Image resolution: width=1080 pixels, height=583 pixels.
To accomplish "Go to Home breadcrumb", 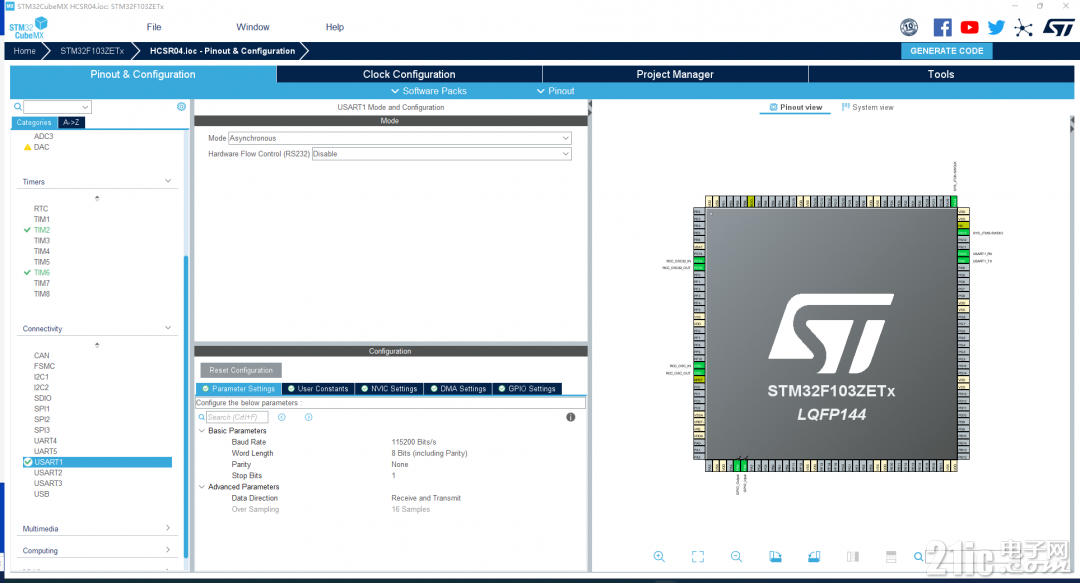I will pos(24,51).
